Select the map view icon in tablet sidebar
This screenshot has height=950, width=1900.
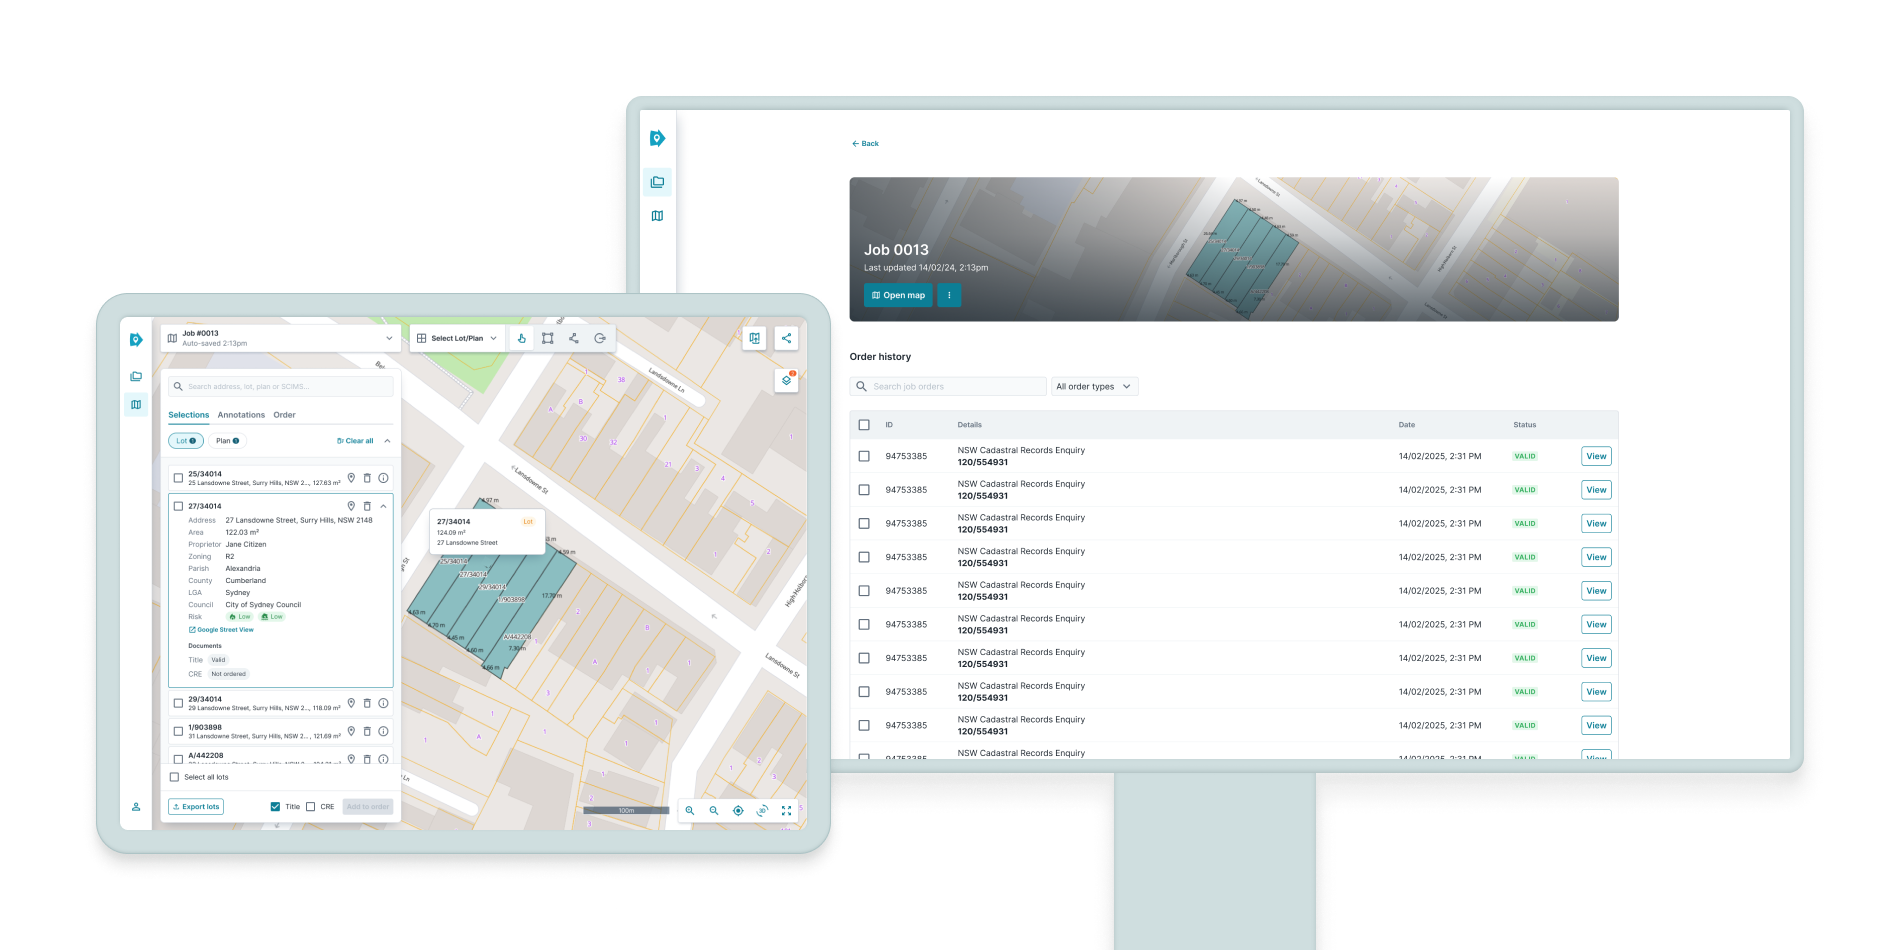[136, 405]
